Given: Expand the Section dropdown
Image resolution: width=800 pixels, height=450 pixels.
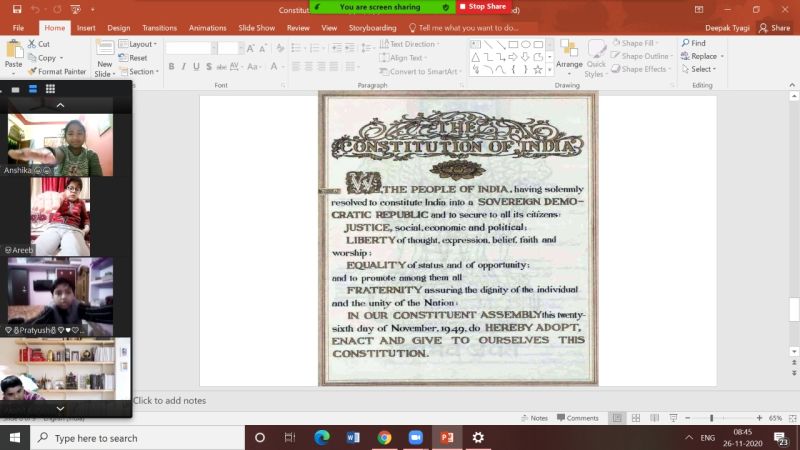Looking at the screenshot, I should pyautogui.click(x=140, y=71).
